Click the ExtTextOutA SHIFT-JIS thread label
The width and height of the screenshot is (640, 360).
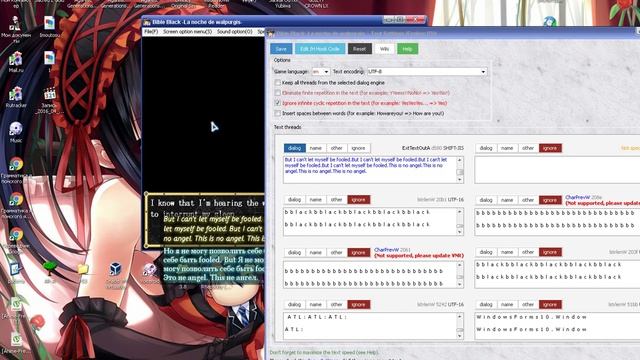coord(433,148)
